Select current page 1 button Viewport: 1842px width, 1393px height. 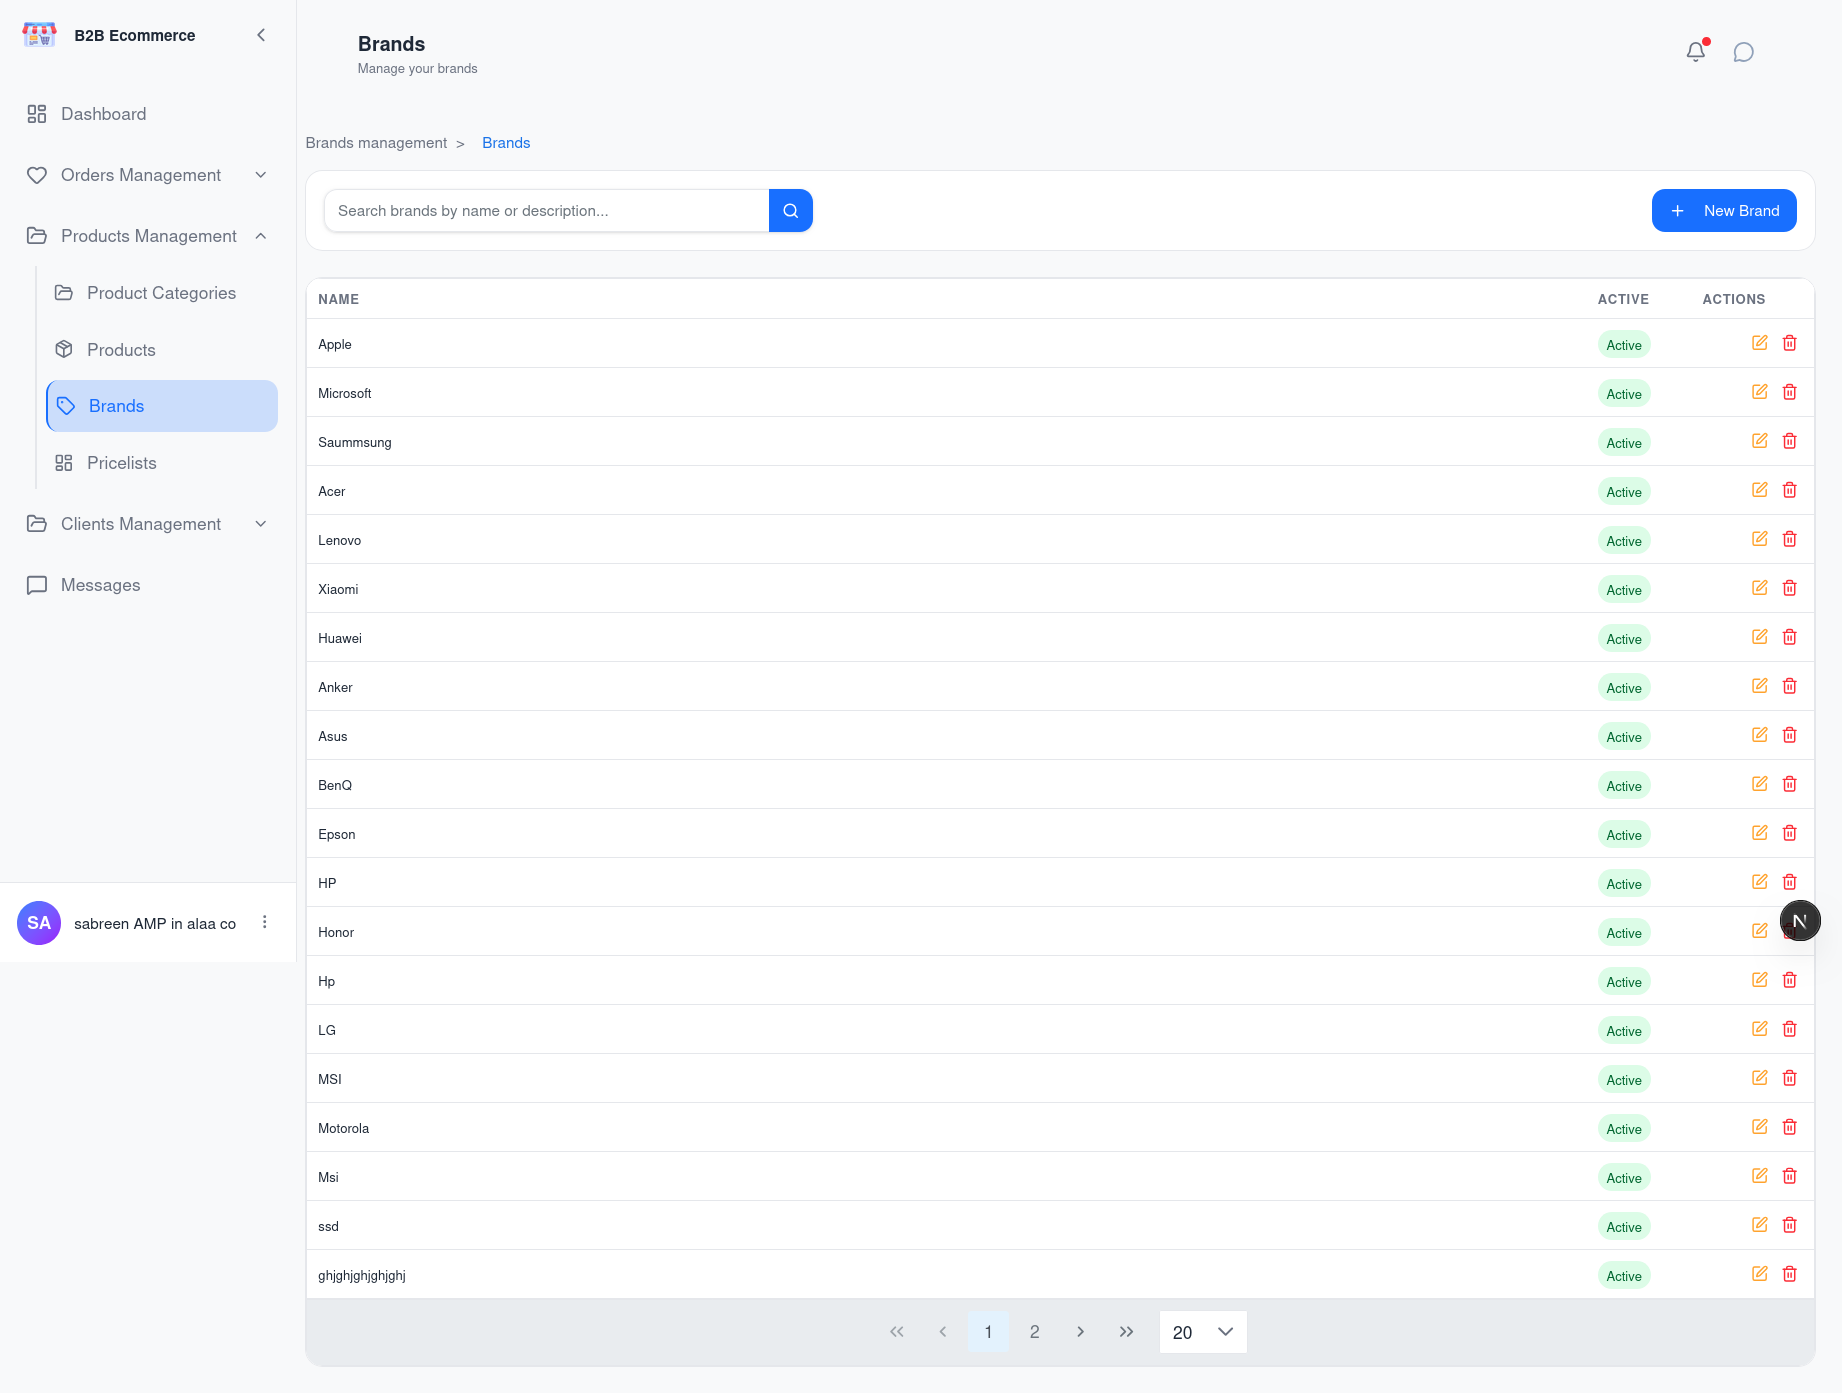tap(989, 1332)
